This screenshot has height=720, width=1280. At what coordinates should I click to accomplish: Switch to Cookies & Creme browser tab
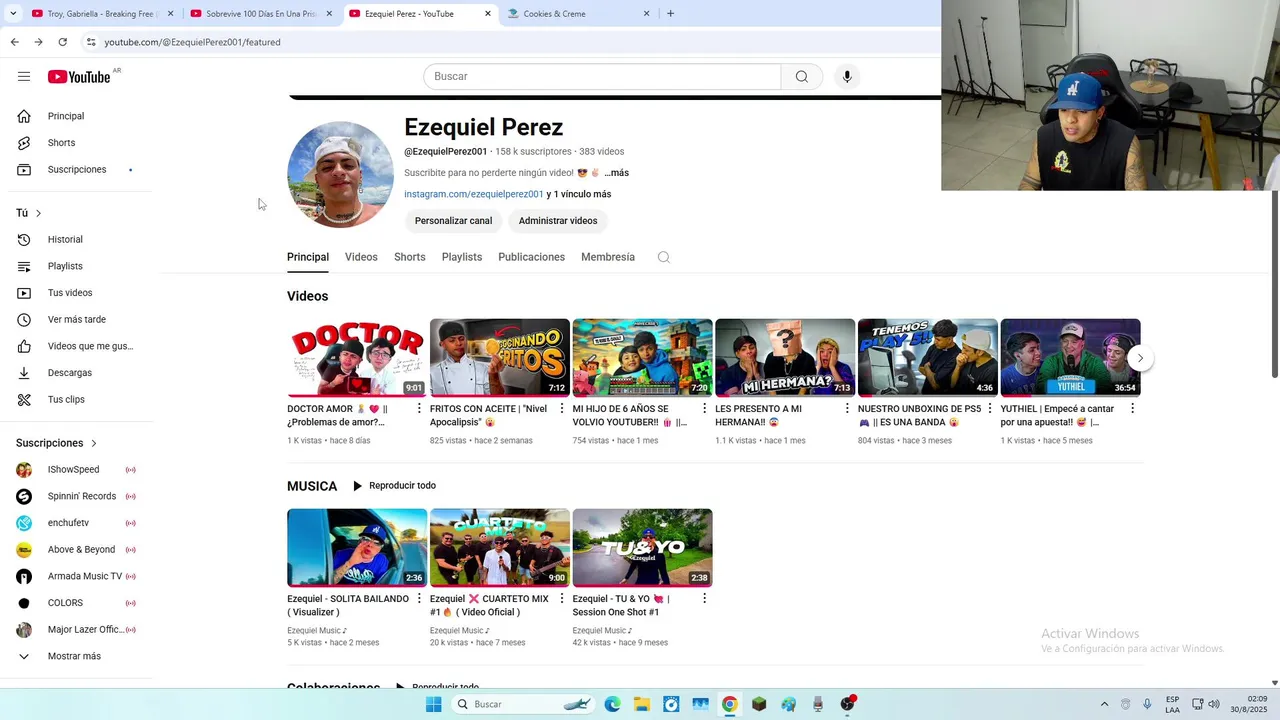577,14
